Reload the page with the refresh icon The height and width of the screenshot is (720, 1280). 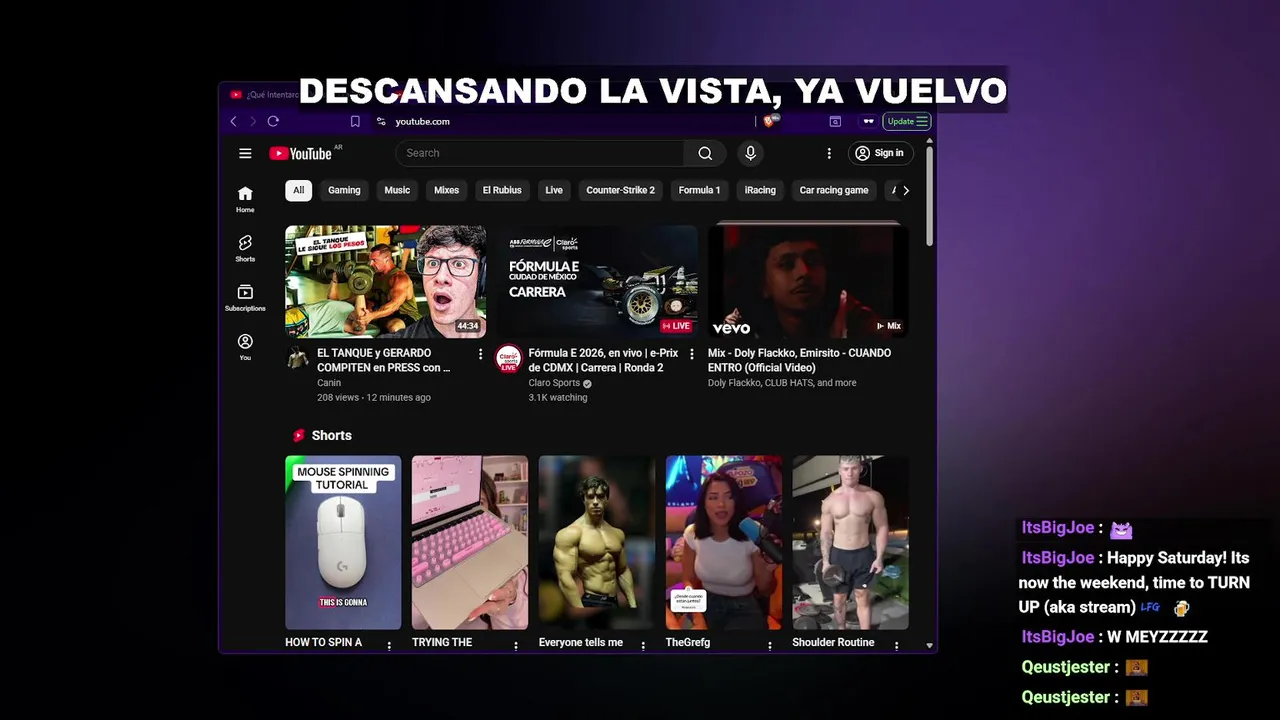point(273,121)
